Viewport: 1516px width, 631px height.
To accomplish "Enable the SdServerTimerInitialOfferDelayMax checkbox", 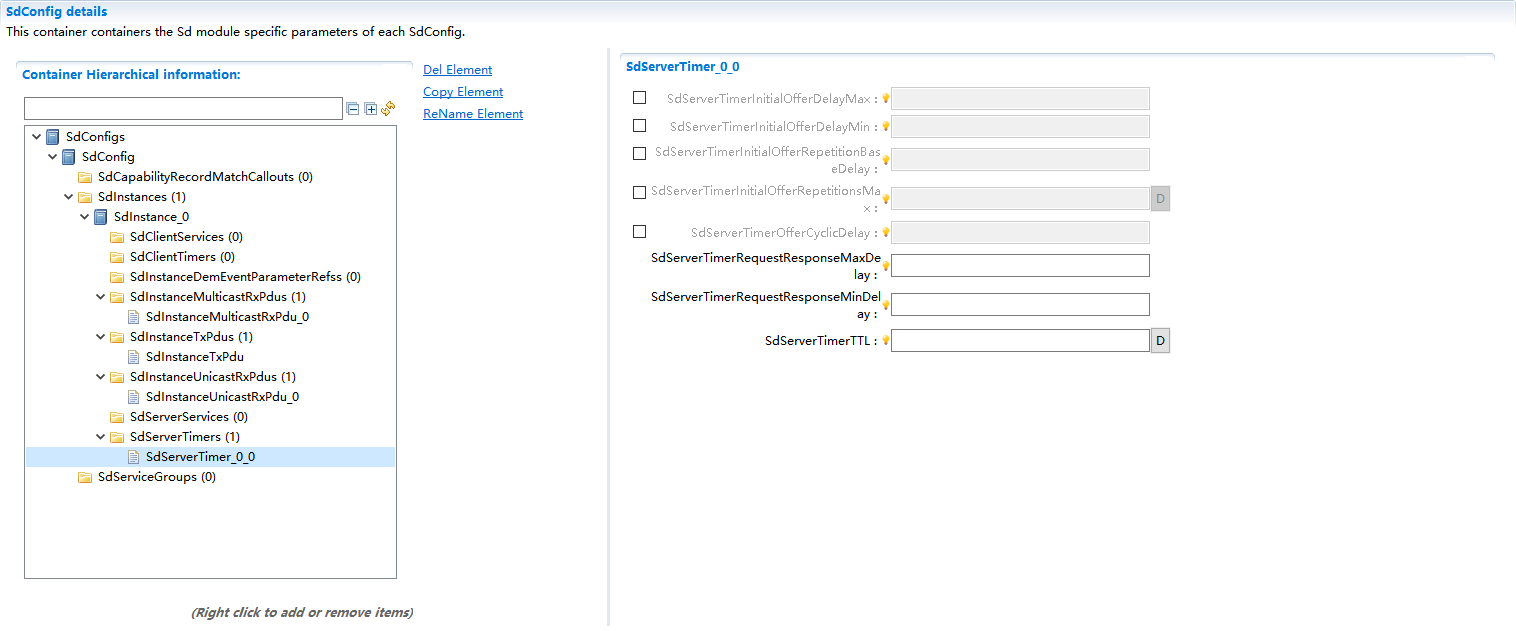I will (x=639, y=97).
